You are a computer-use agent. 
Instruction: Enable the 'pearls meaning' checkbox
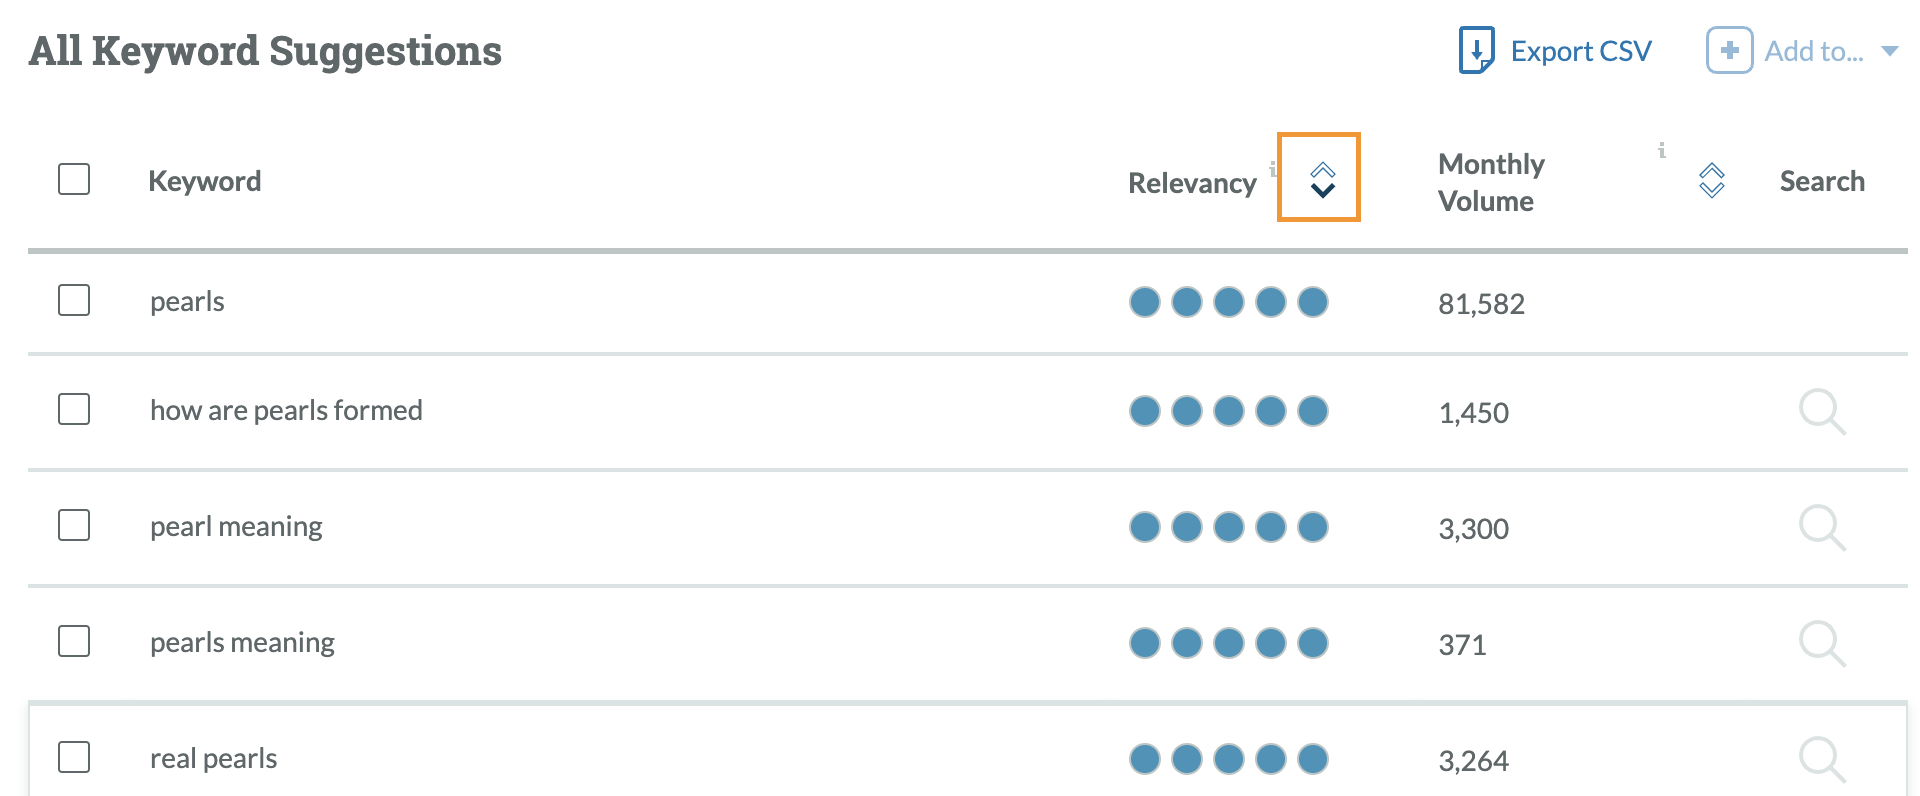coord(74,641)
